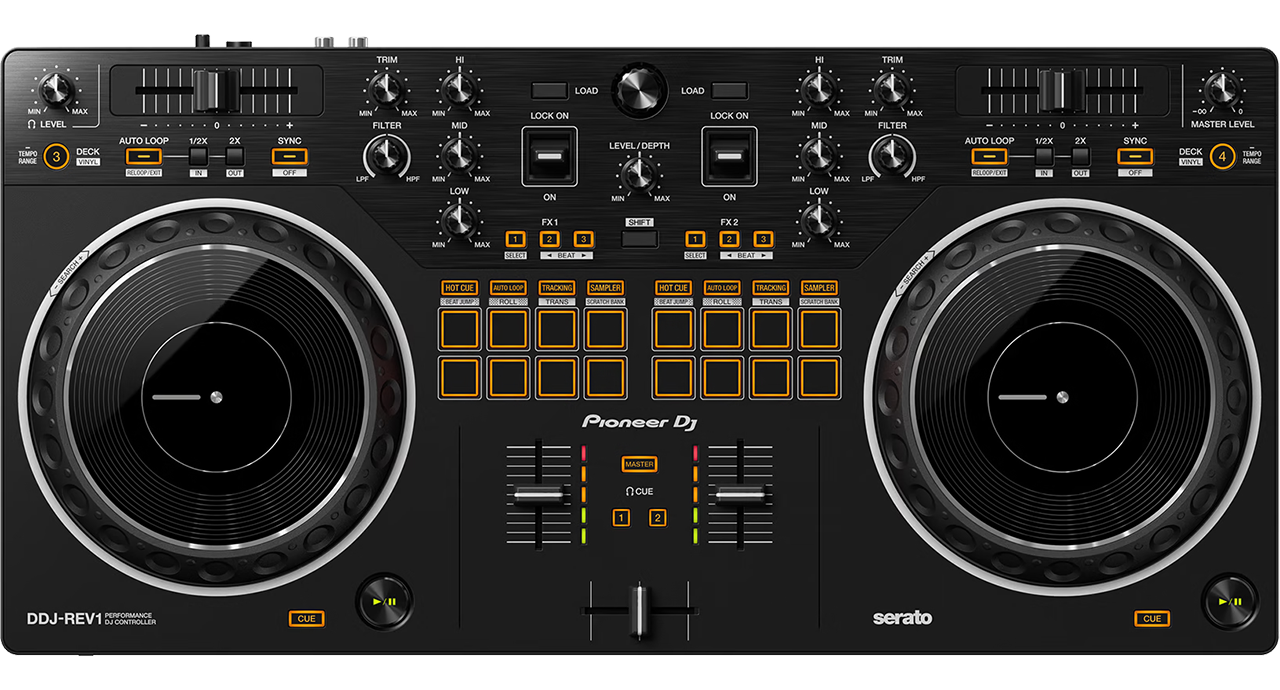Click the left channel FILTER knob
This screenshot has width=1280, height=690.
[x=386, y=156]
